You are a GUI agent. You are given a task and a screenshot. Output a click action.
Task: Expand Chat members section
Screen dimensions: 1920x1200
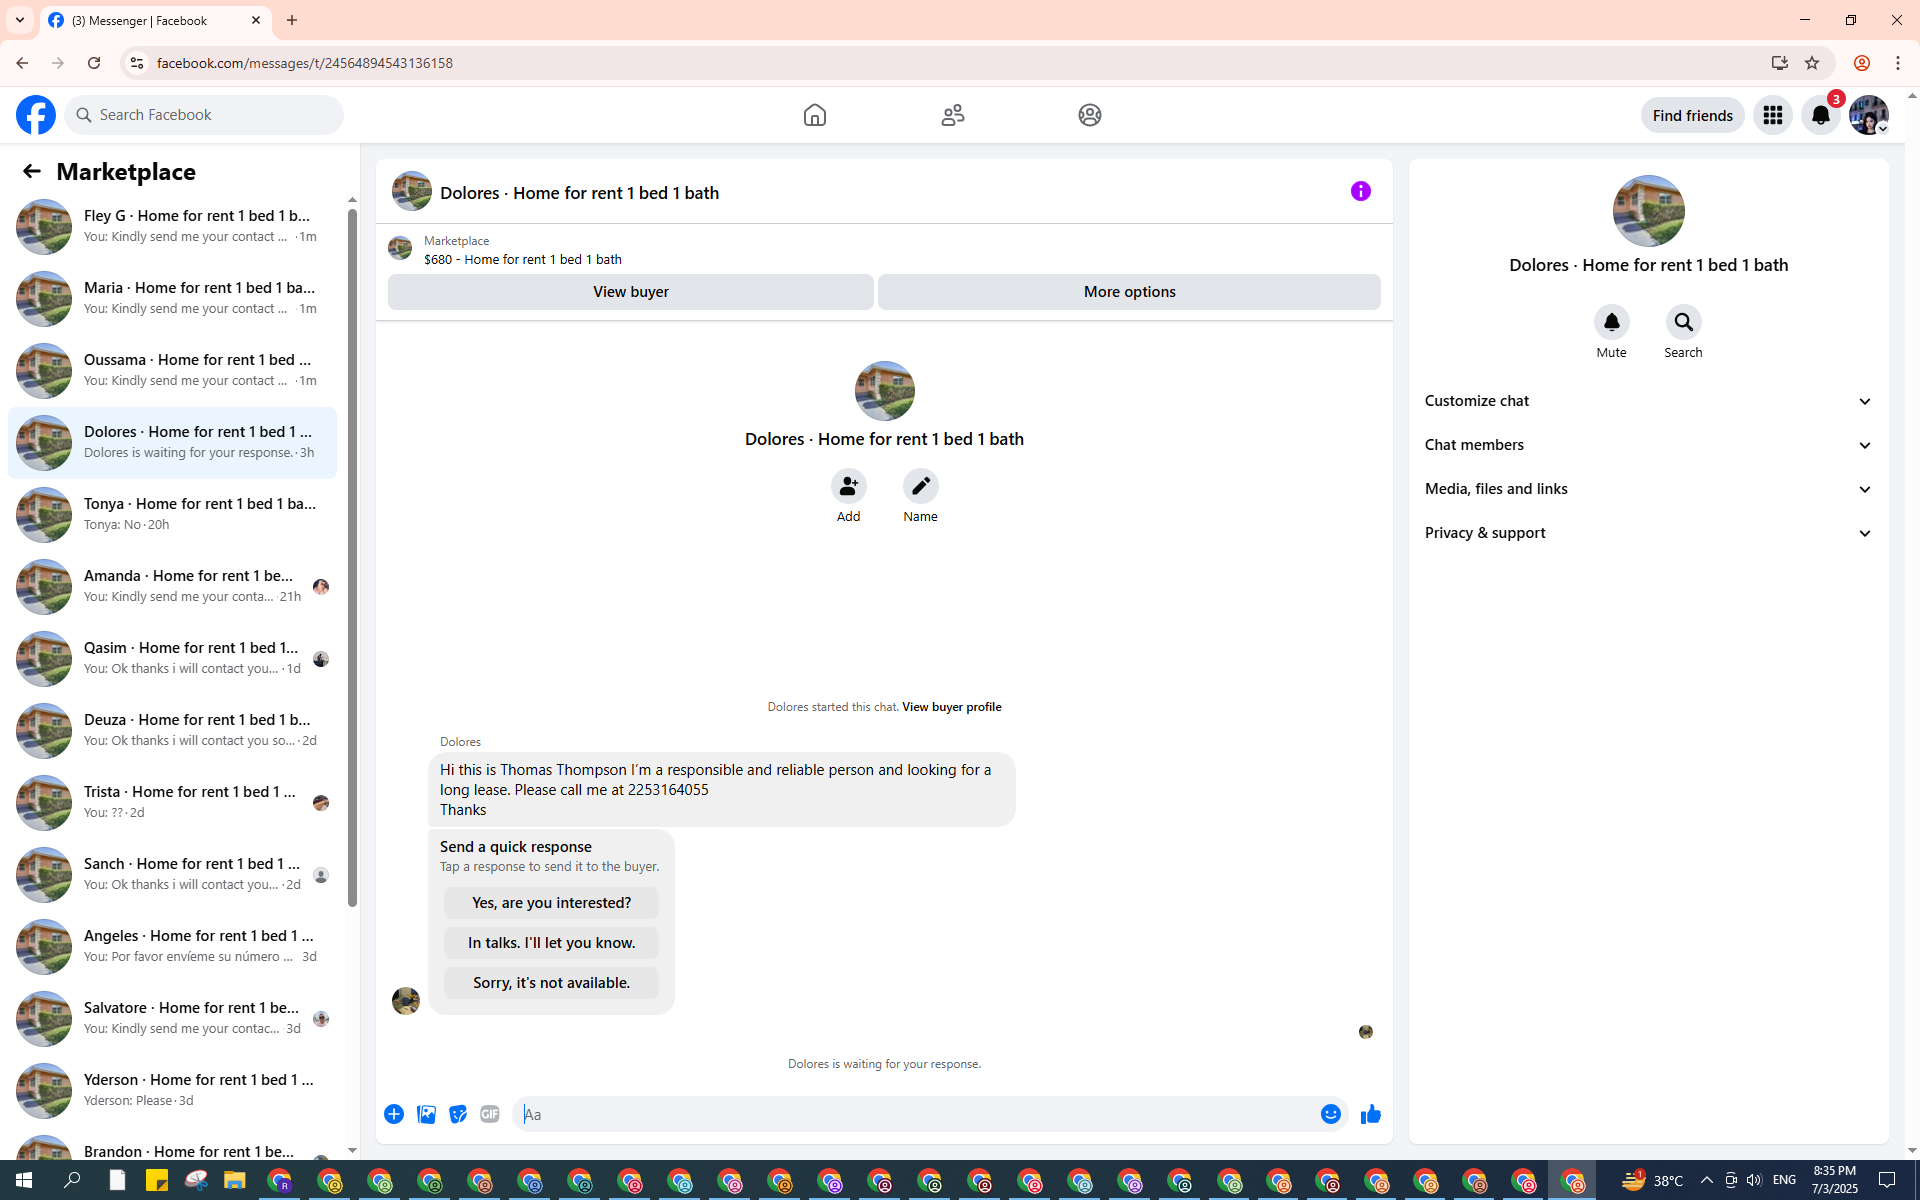point(1648,445)
